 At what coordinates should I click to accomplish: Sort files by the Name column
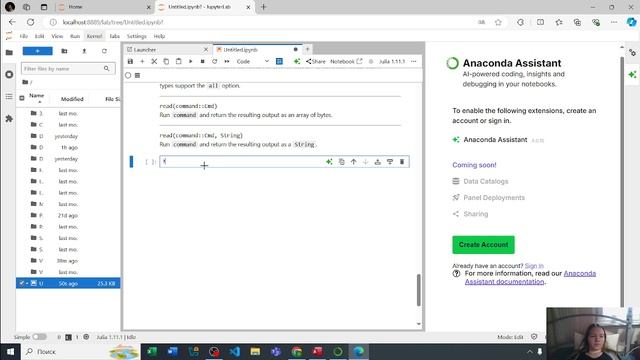coord(36,96)
